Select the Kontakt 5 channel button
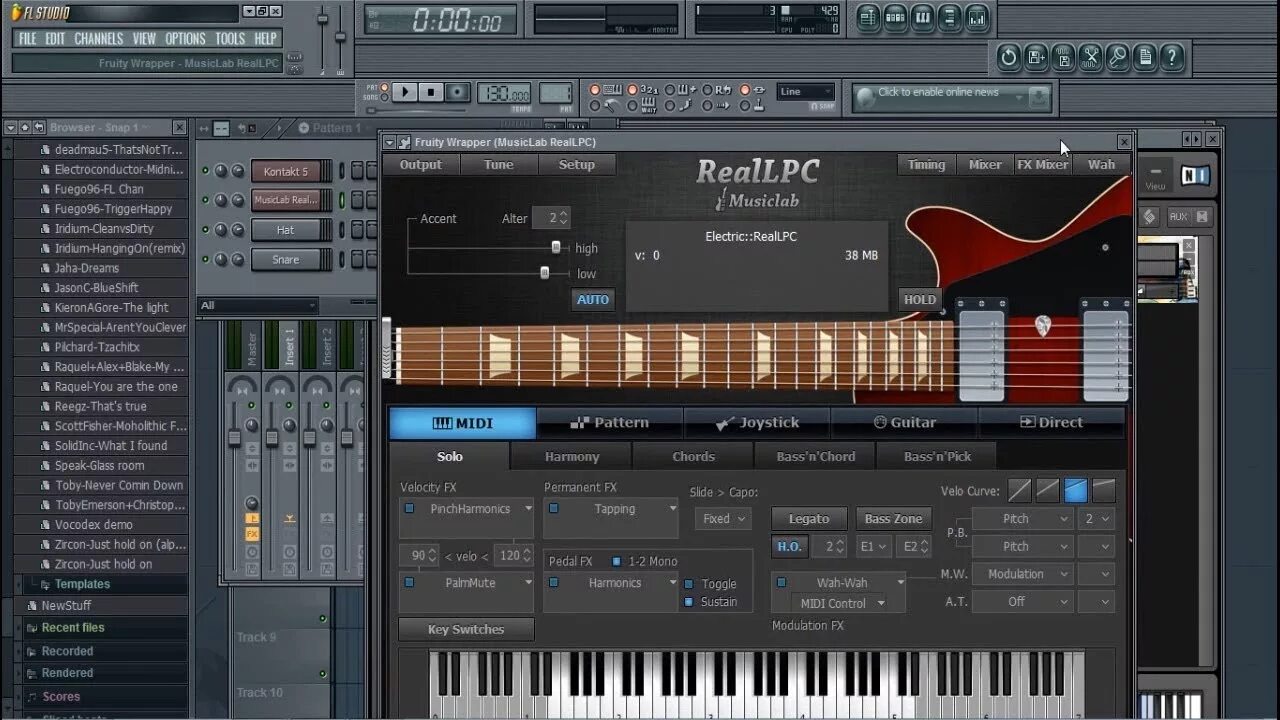Viewport: 1280px width, 720px height. 286,171
